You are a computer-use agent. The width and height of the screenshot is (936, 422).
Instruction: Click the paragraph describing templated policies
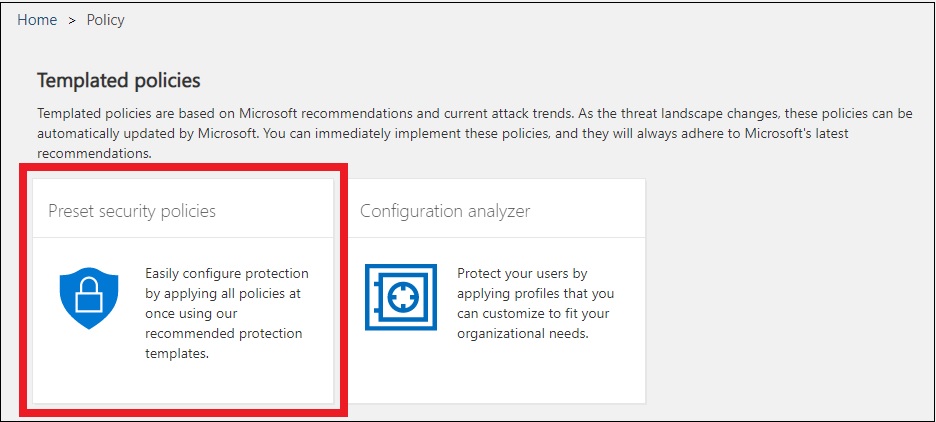click(475, 133)
